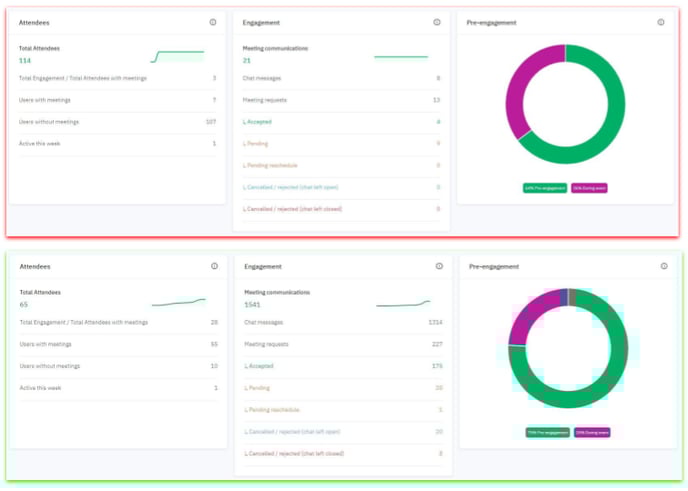Select 'Meeting requests' row showing 227
The width and height of the screenshot is (688, 491).
[343, 344]
